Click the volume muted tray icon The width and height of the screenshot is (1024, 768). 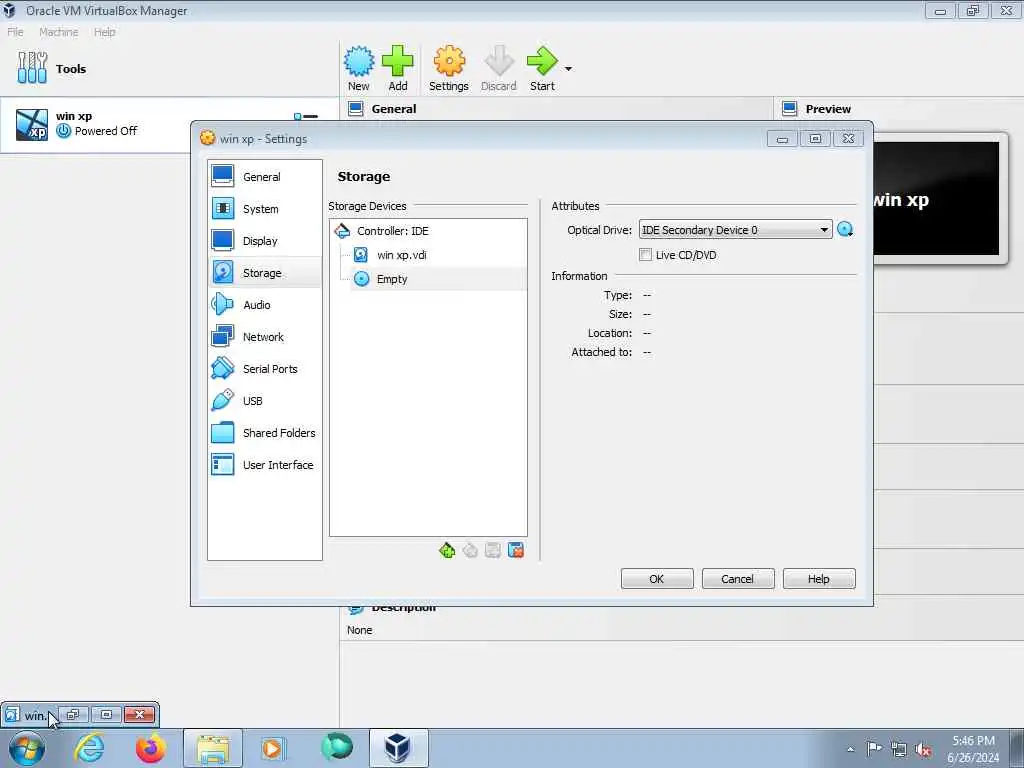click(x=923, y=750)
